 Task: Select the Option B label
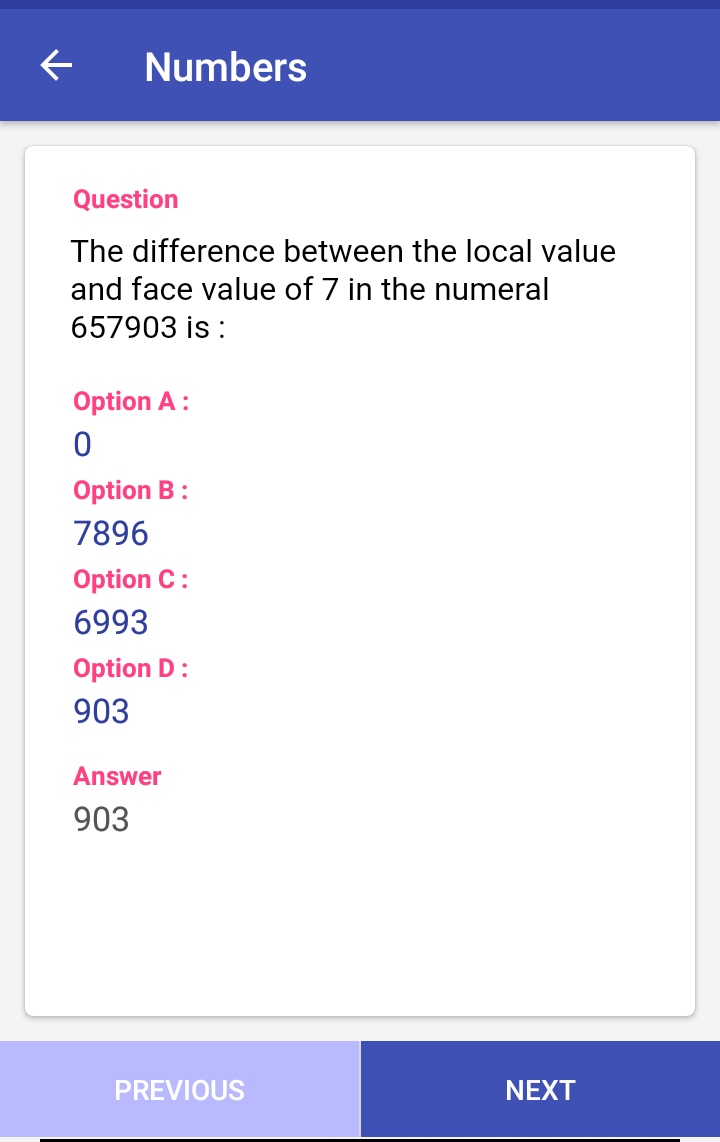pos(131,490)
